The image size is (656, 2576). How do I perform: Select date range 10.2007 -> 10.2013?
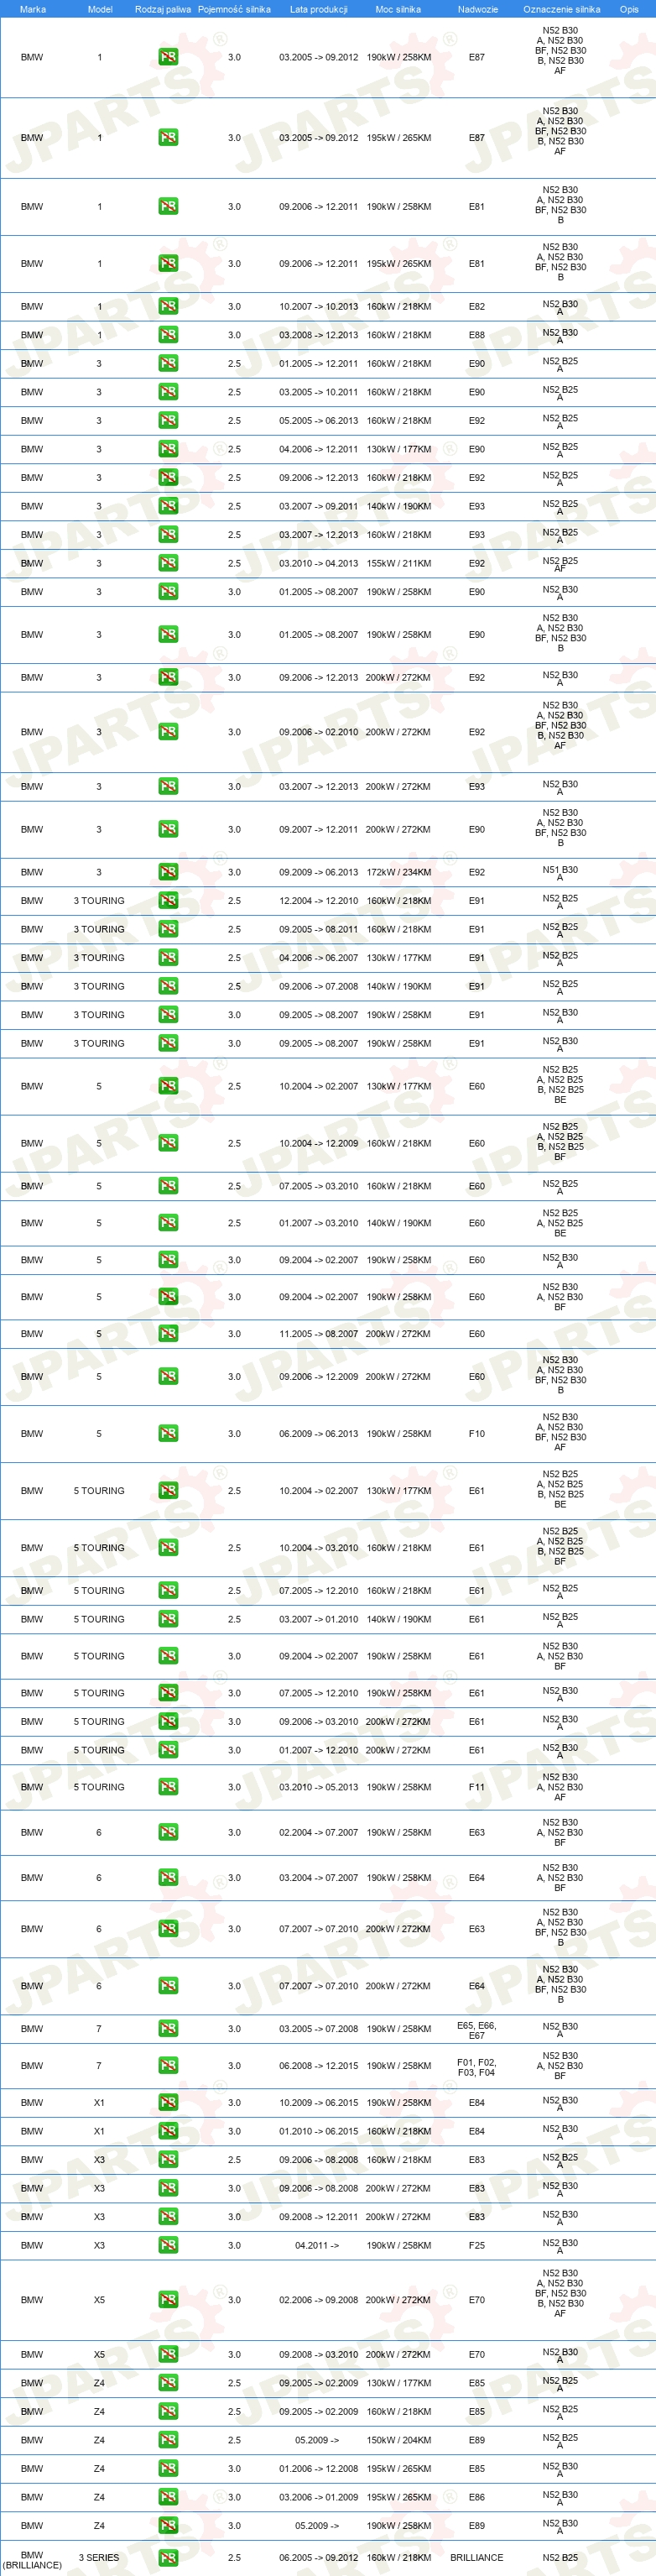(x=318, y=307)
